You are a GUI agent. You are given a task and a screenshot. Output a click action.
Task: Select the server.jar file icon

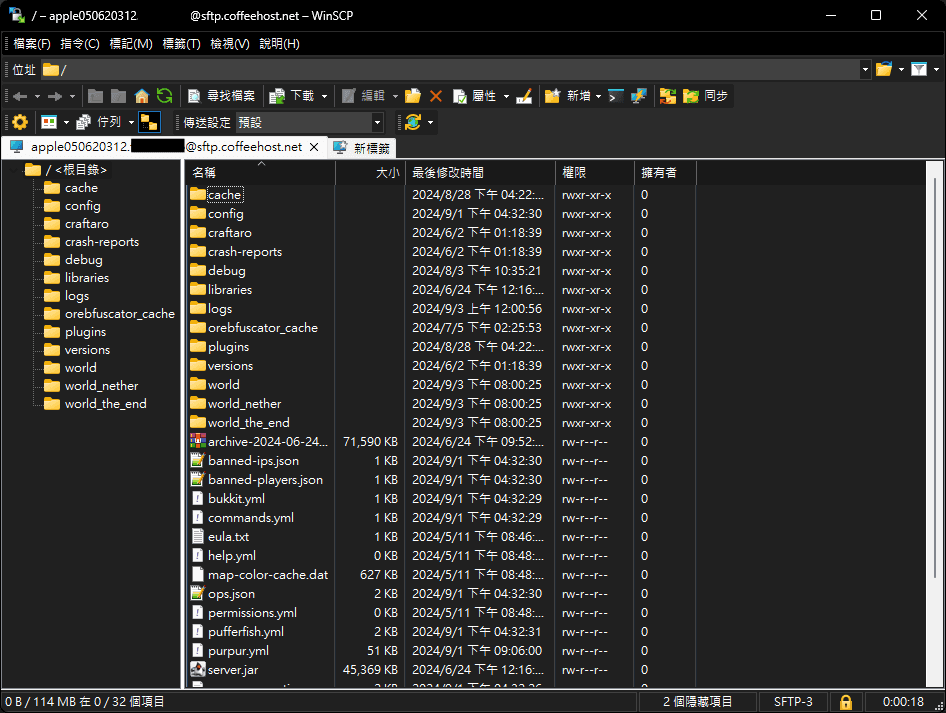coord(198,670)
